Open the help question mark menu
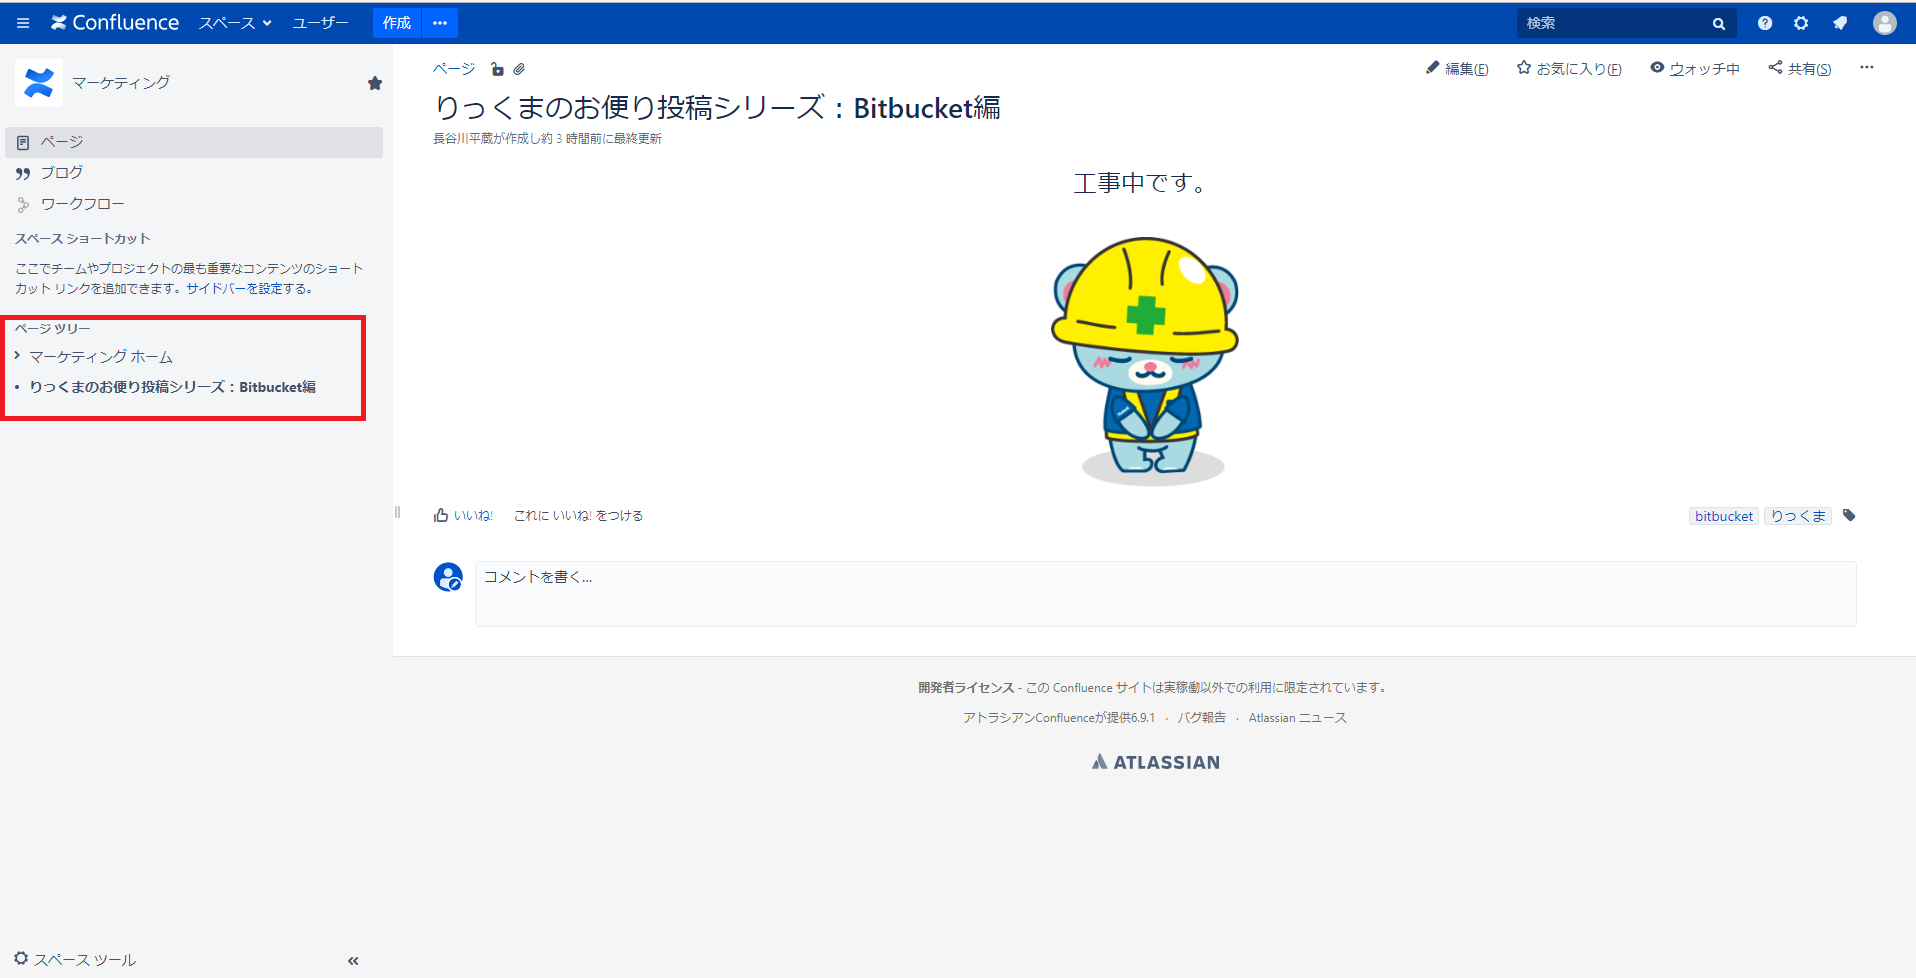Image resolution: width=1916 pixels, height=978 pixels. [x=1765, y=23]
